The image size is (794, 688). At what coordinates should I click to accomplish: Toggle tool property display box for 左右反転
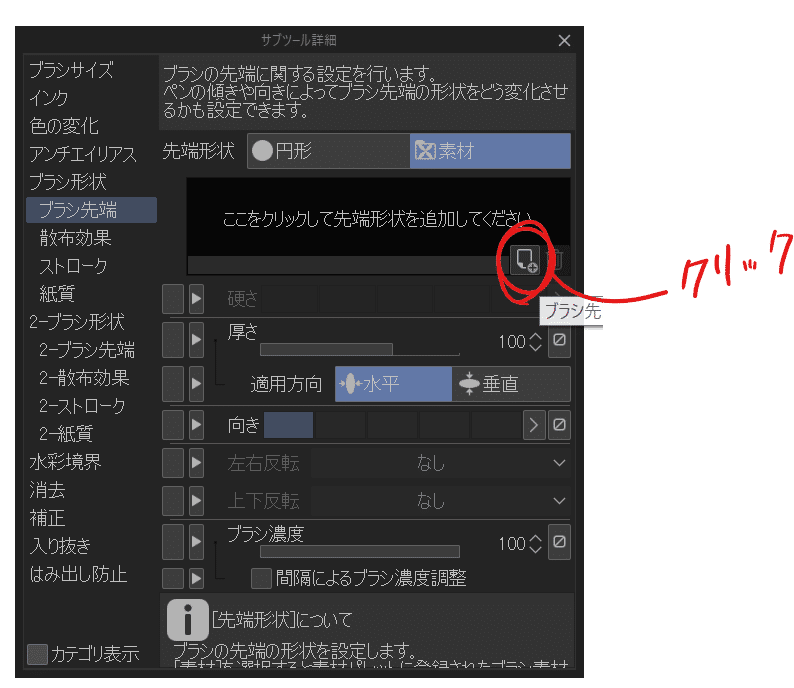pyautogui.click(x=173, y=463)
